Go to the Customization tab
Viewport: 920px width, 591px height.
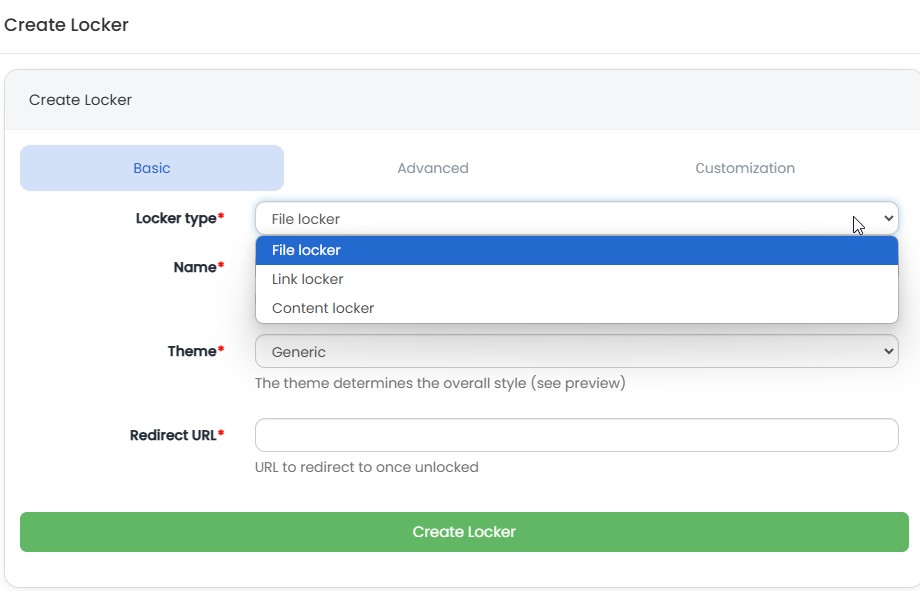click(745, 168)
